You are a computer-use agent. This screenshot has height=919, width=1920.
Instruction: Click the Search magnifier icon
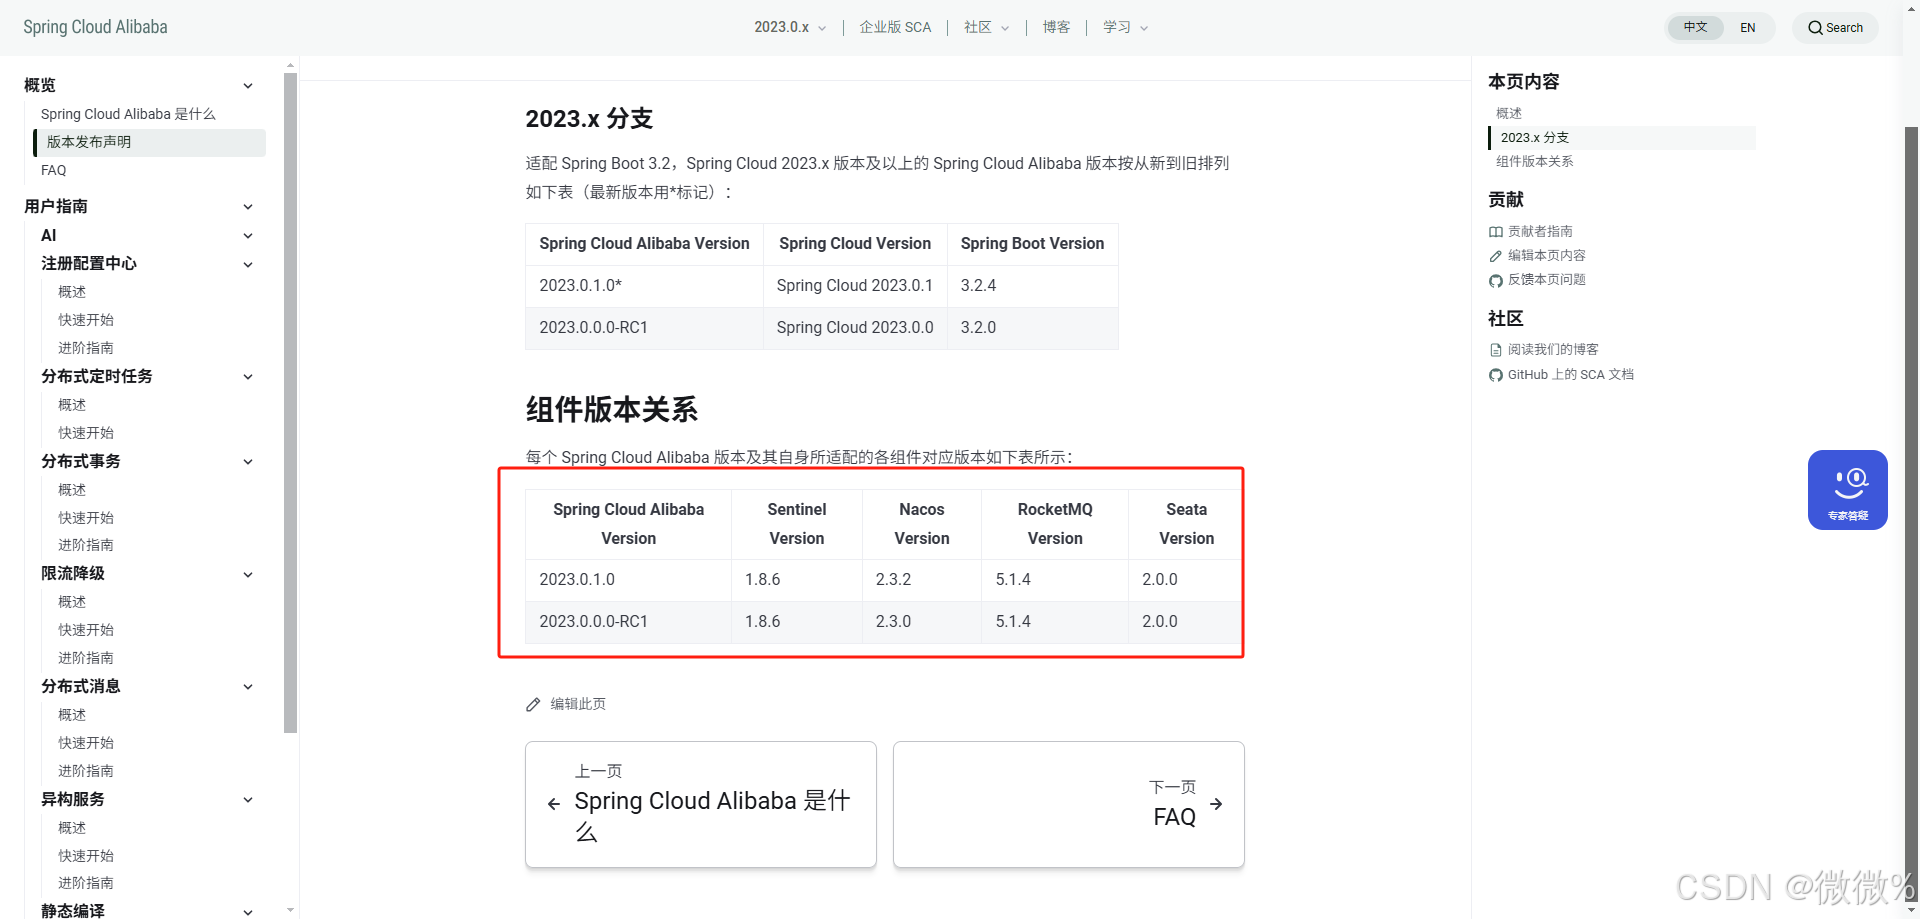point(1815,28)
